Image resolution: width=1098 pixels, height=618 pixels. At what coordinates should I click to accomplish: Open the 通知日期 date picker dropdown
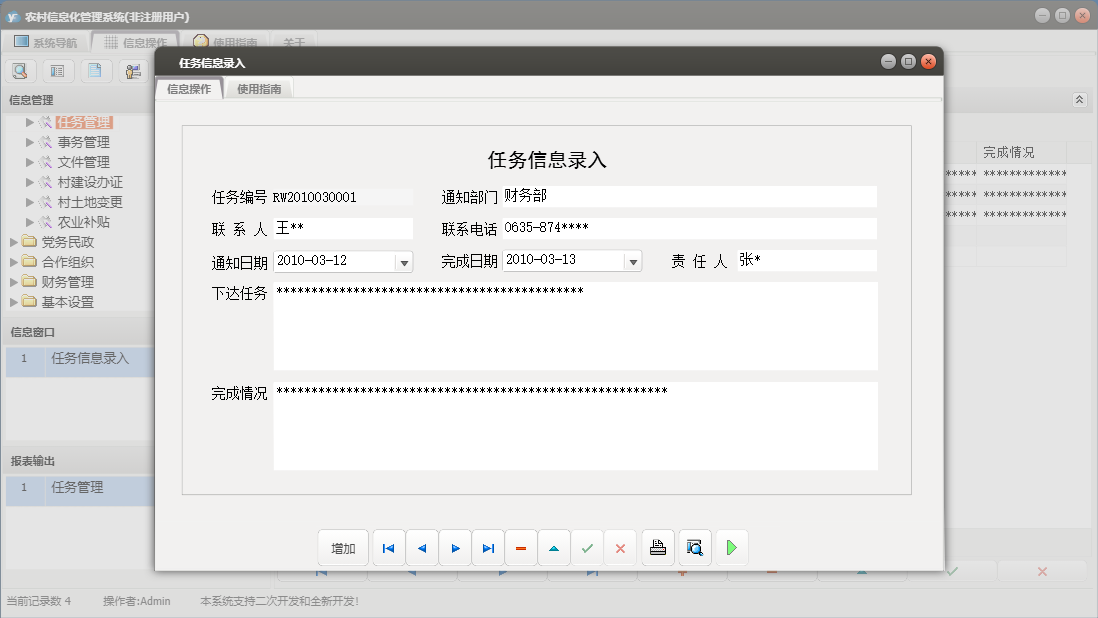[406, 260]
